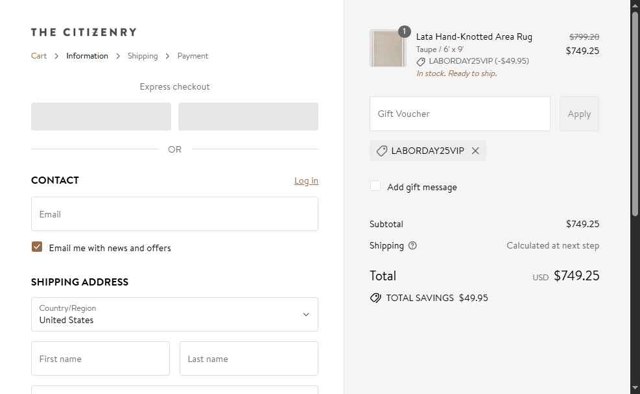Click the USD currency label
This screenshot has height=394, width=640.
540,277
